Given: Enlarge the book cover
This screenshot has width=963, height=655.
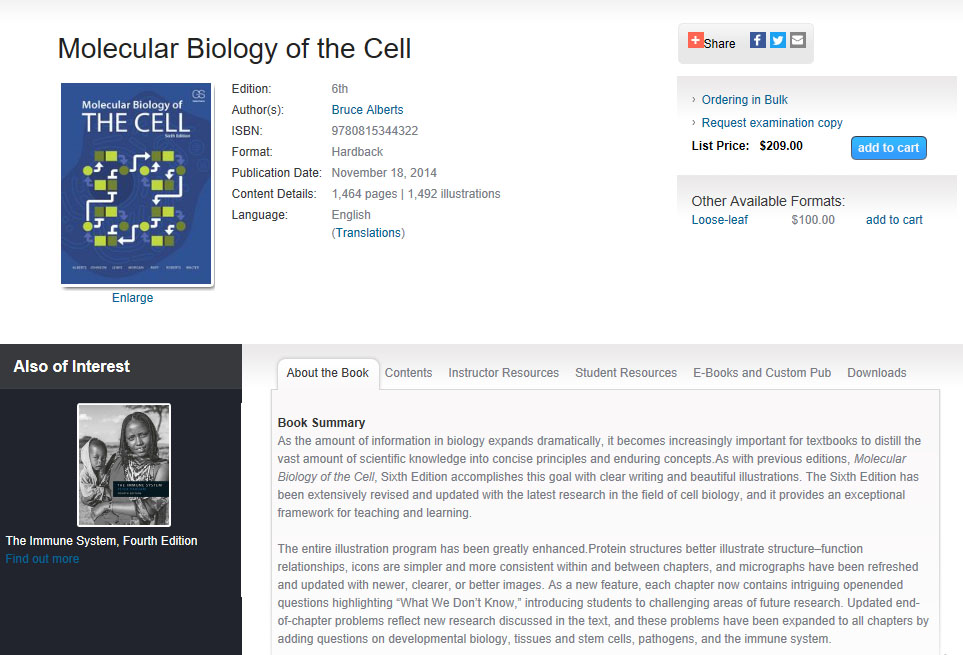Looking at the screenshot, I should [x=132, y=298].
